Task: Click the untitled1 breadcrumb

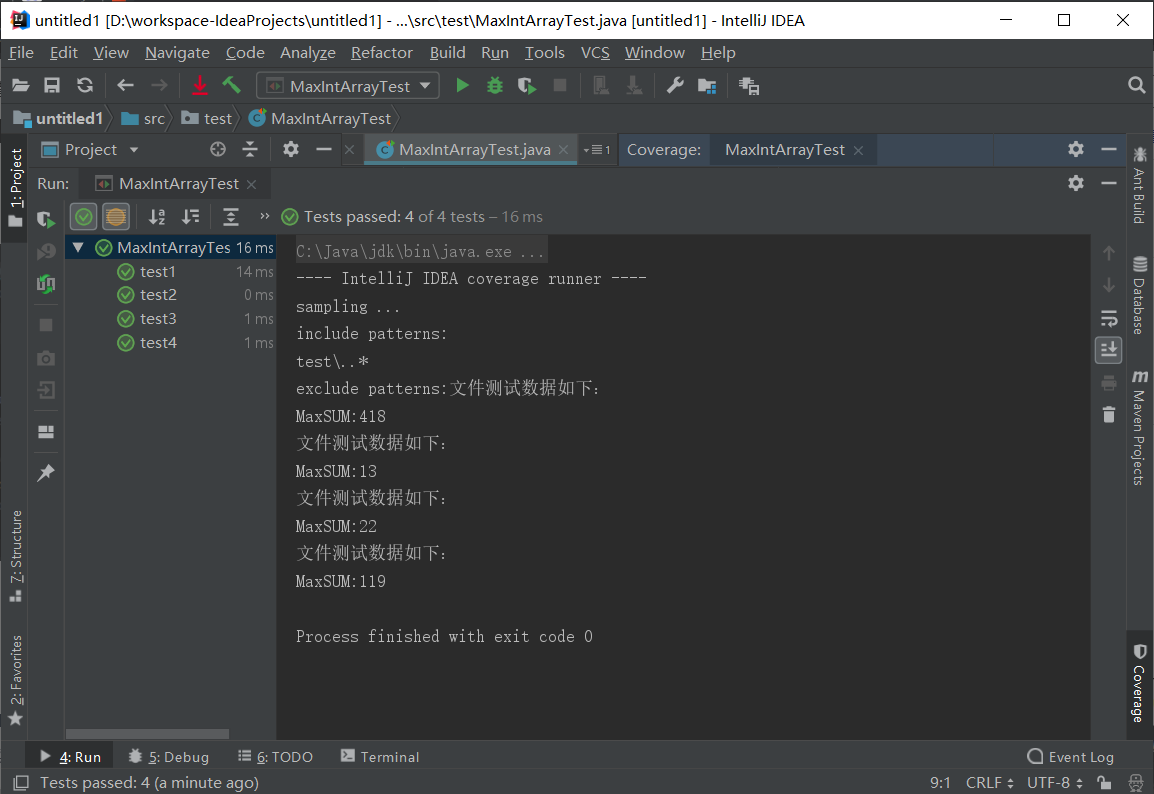Action: pyautogui.click(x=59, y=118)
